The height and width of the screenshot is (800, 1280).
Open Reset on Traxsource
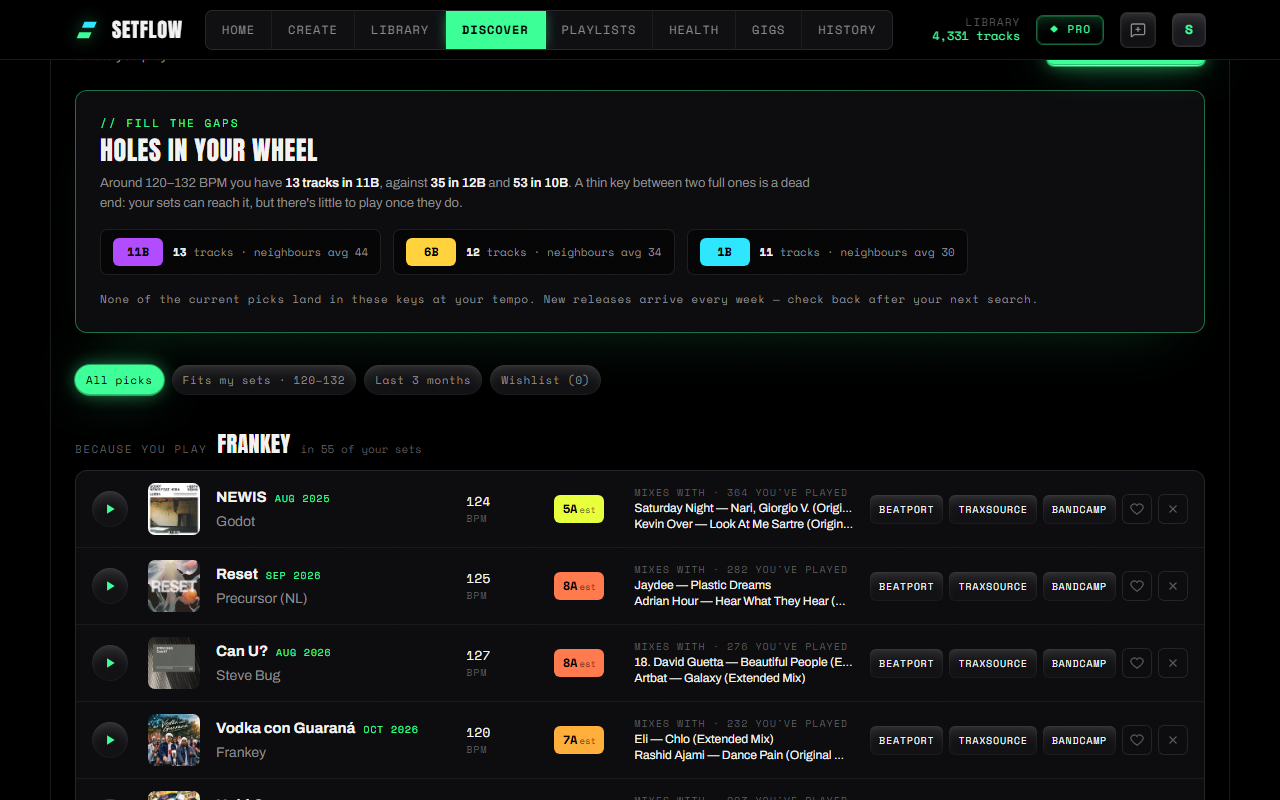tap(993, 586)
